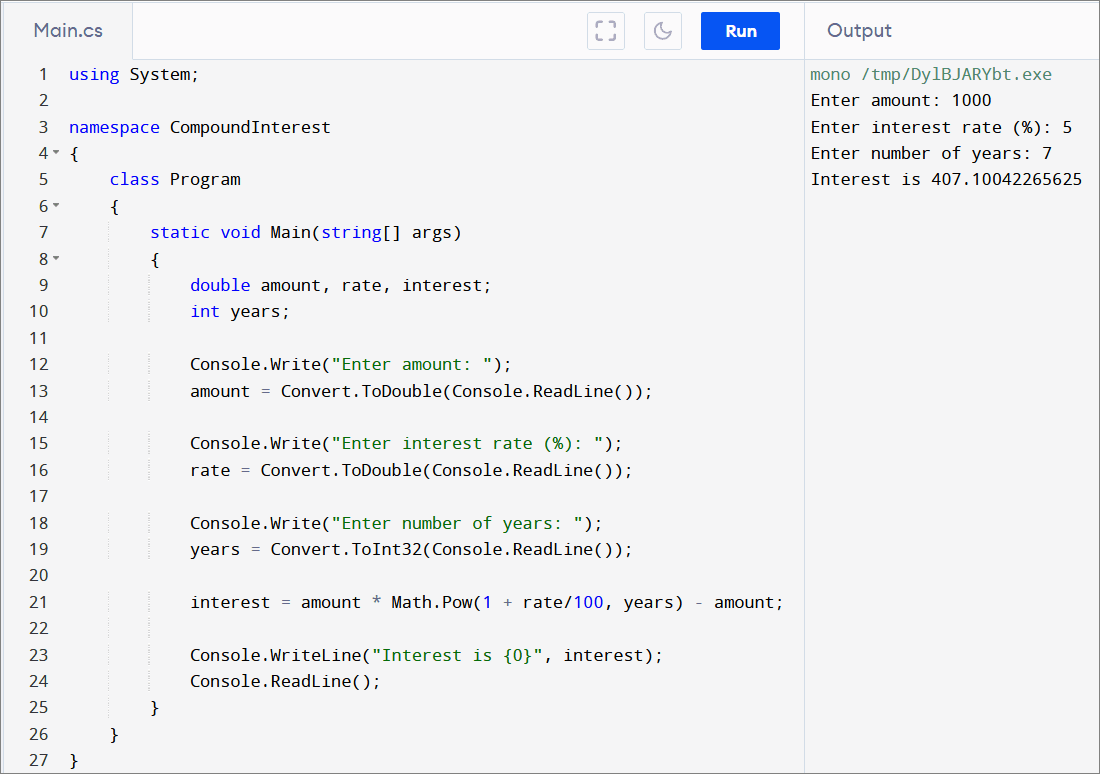Screen dimensions: 1100x774
Task: Toggle dark mode with the moon icon
Action: click(x=662, y=31)
